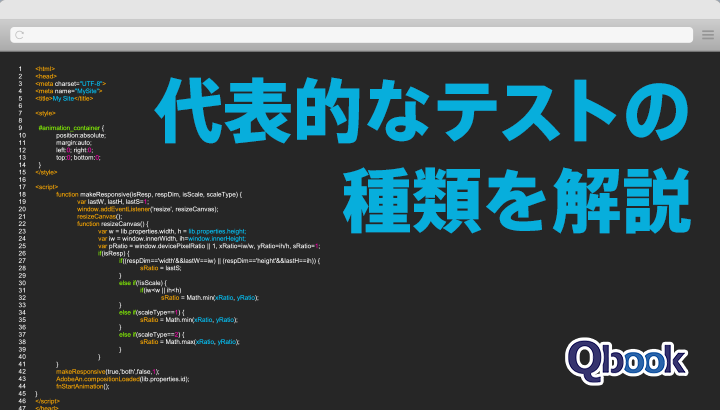Viewport: 720px width, 410px height.
Task: Click the closing </style> tag
Action: 47,172
